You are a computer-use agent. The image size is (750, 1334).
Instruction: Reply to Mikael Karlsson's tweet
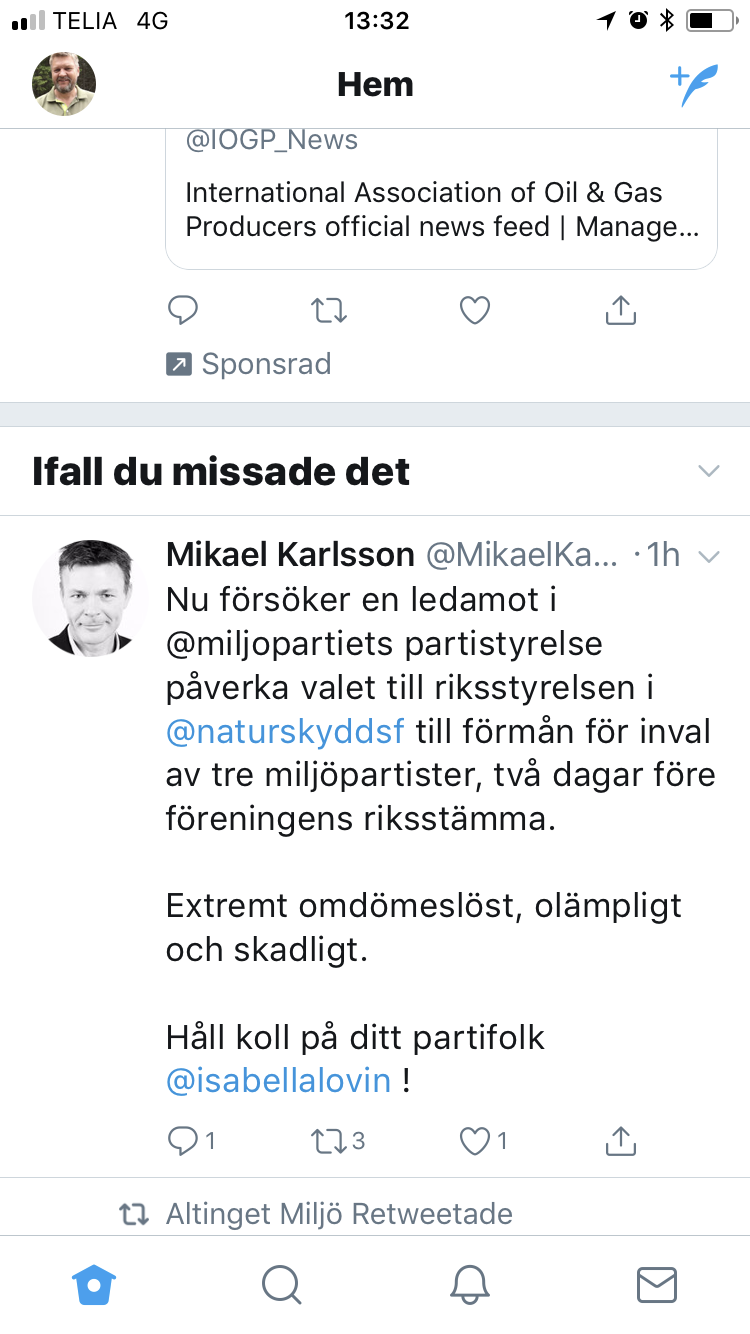191,1140
